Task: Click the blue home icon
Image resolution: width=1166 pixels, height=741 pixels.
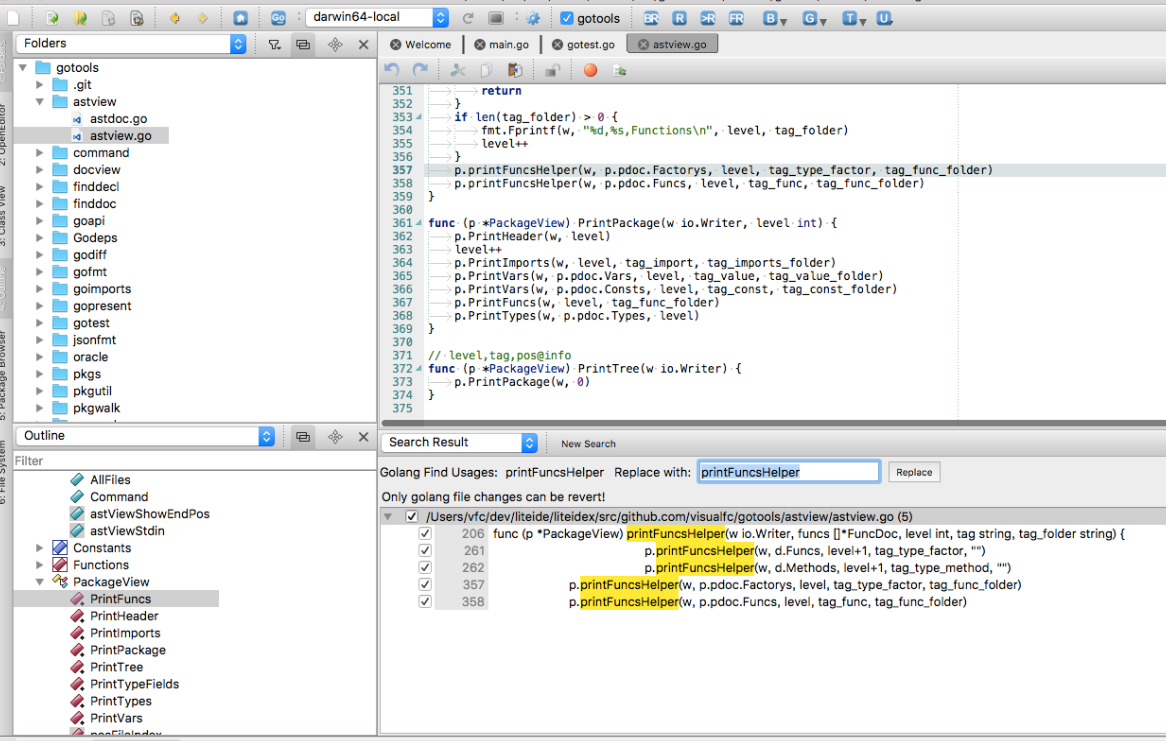Action: pyautogui.click(x=240, y=18)
